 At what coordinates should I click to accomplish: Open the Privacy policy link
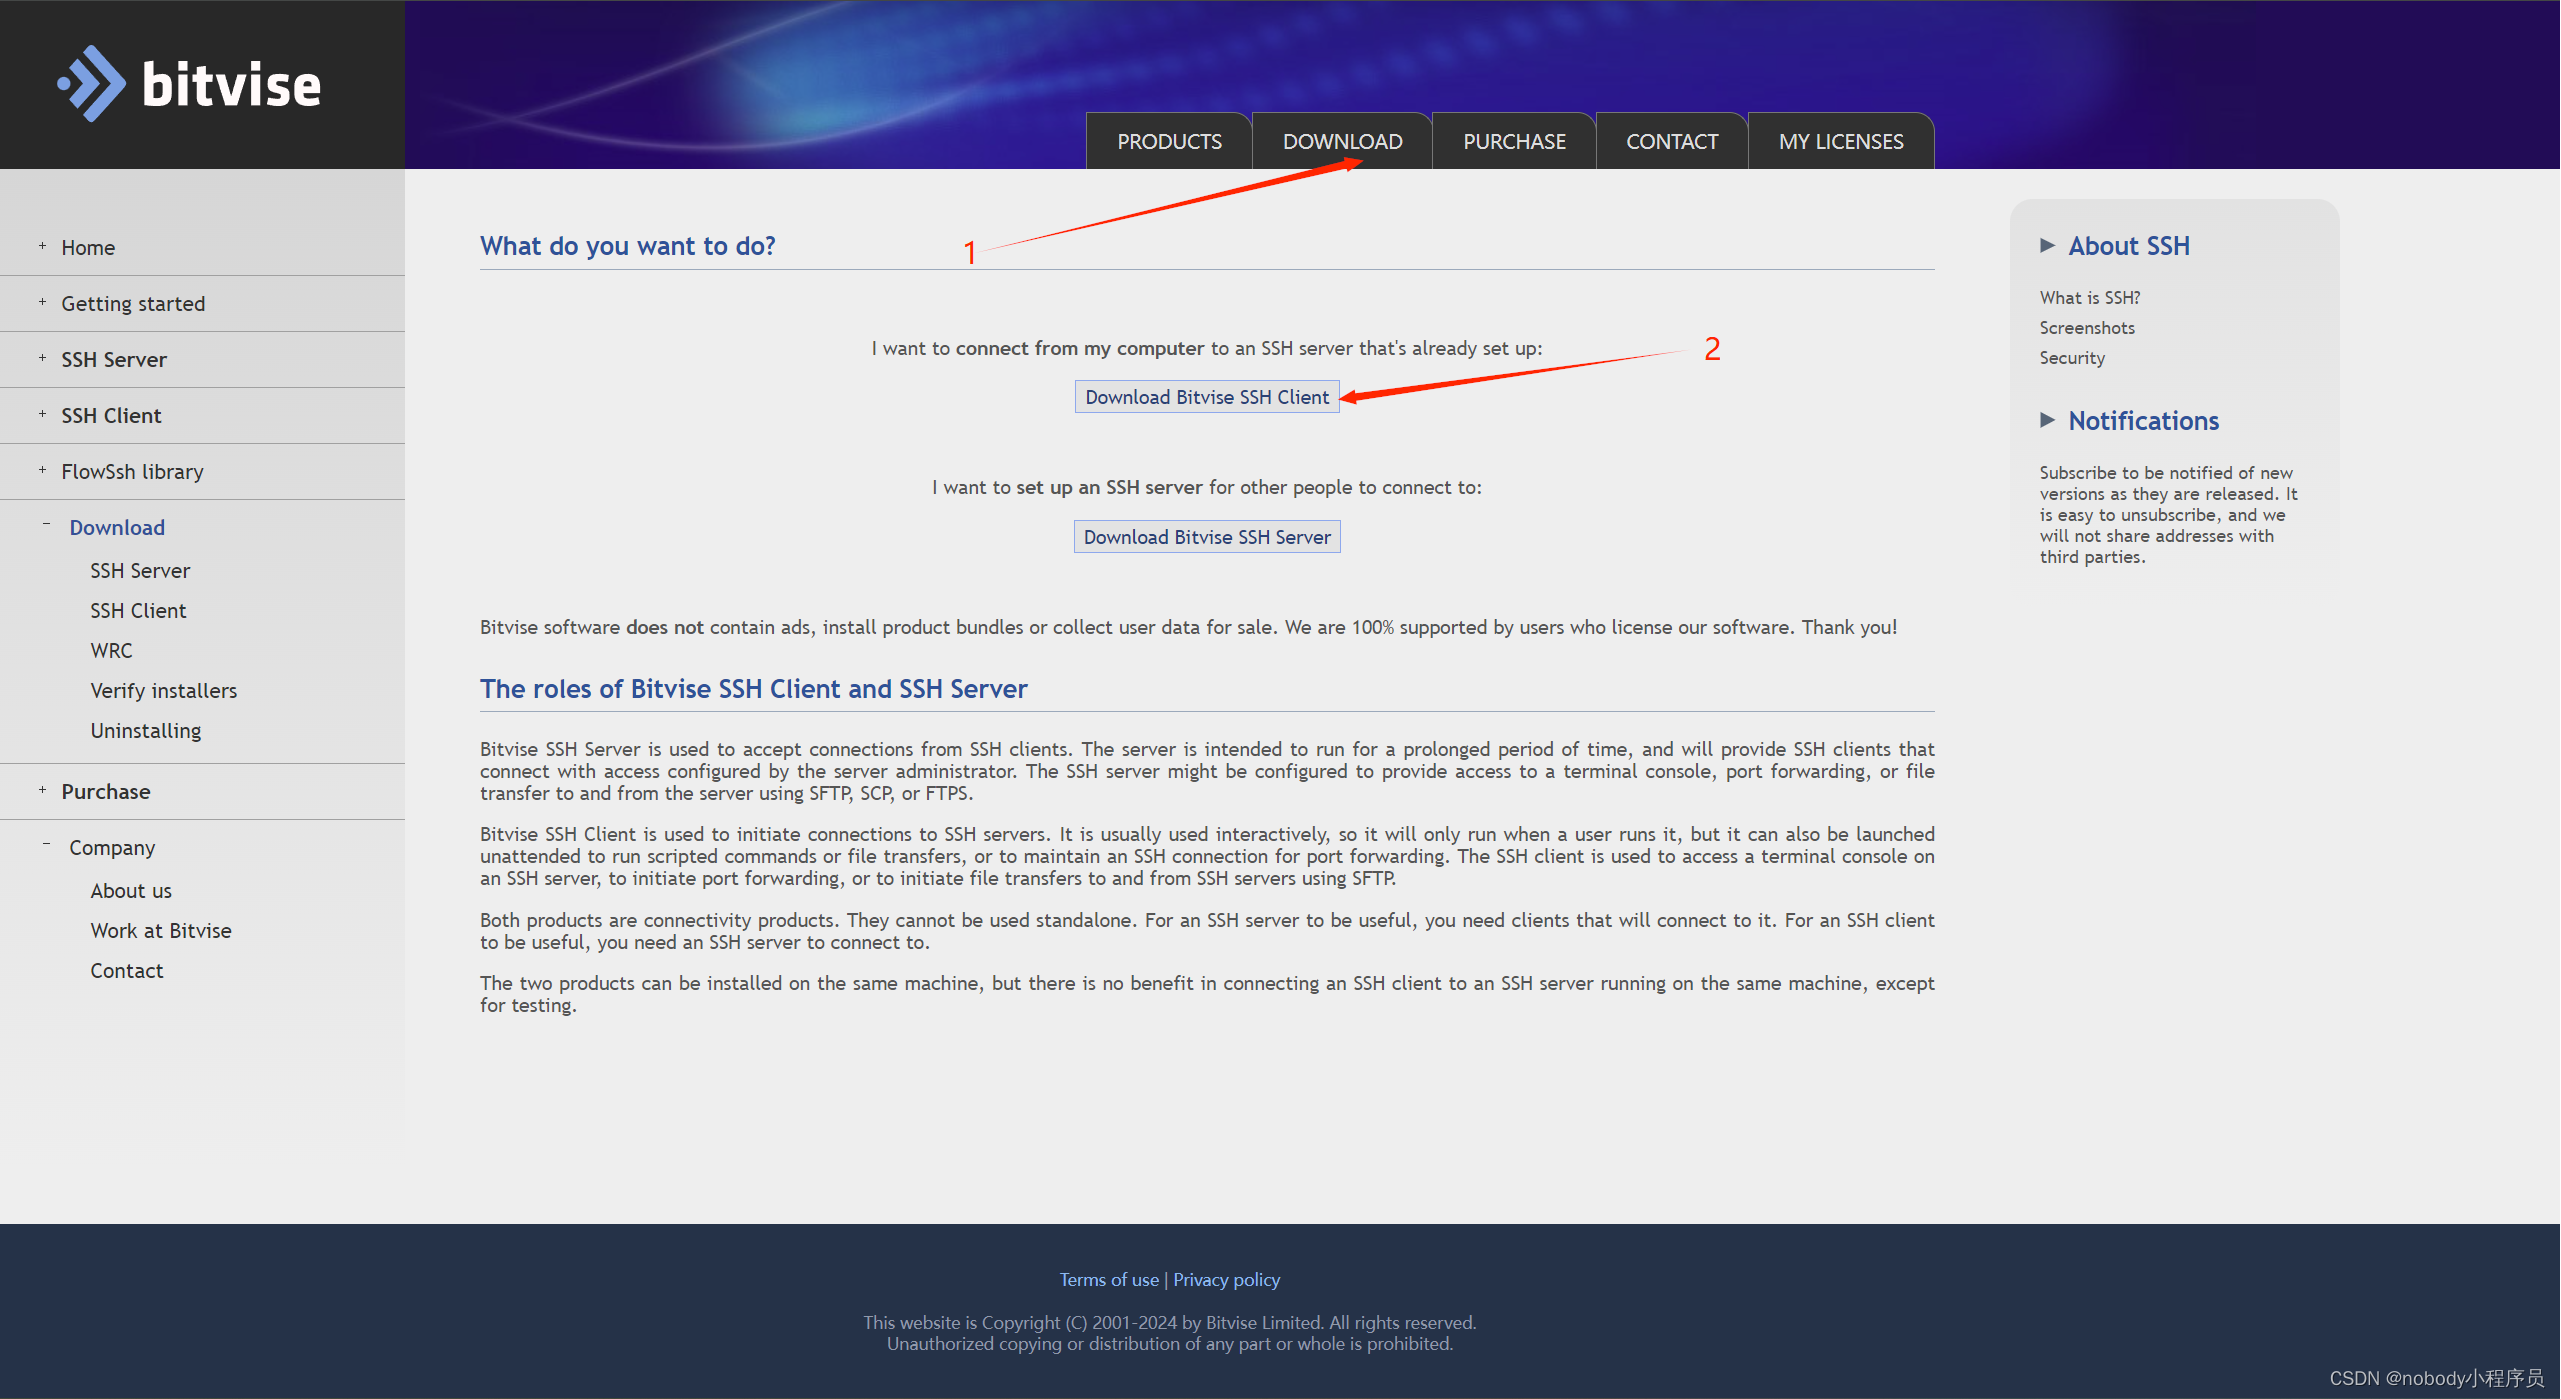coord(1226,1280)
